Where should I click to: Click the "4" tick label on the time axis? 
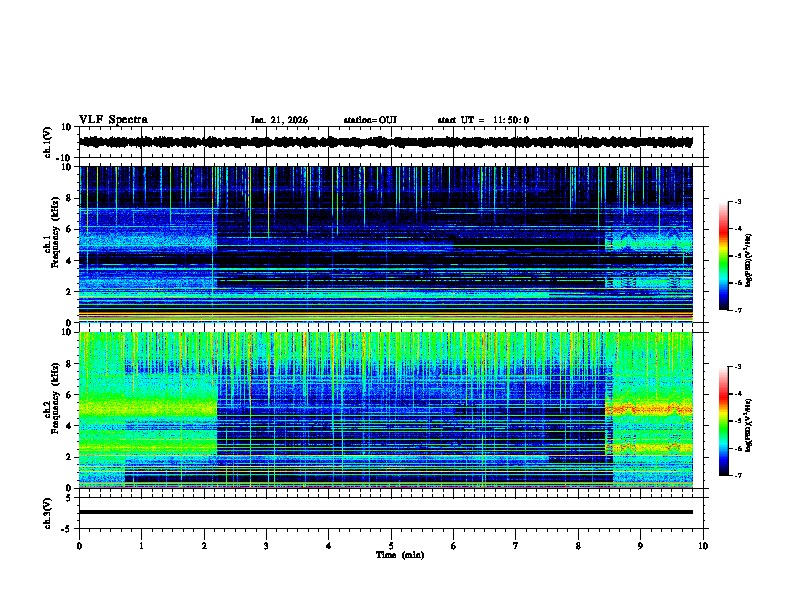(x=329, y=546)
